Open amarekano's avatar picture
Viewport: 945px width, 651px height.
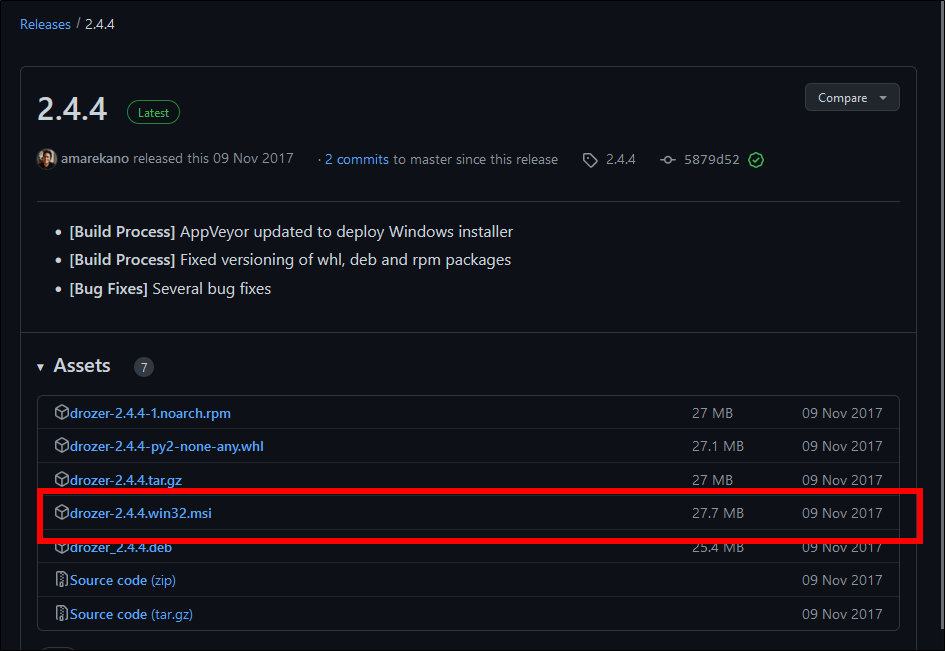pyautogui.click(x=46, y=159)
